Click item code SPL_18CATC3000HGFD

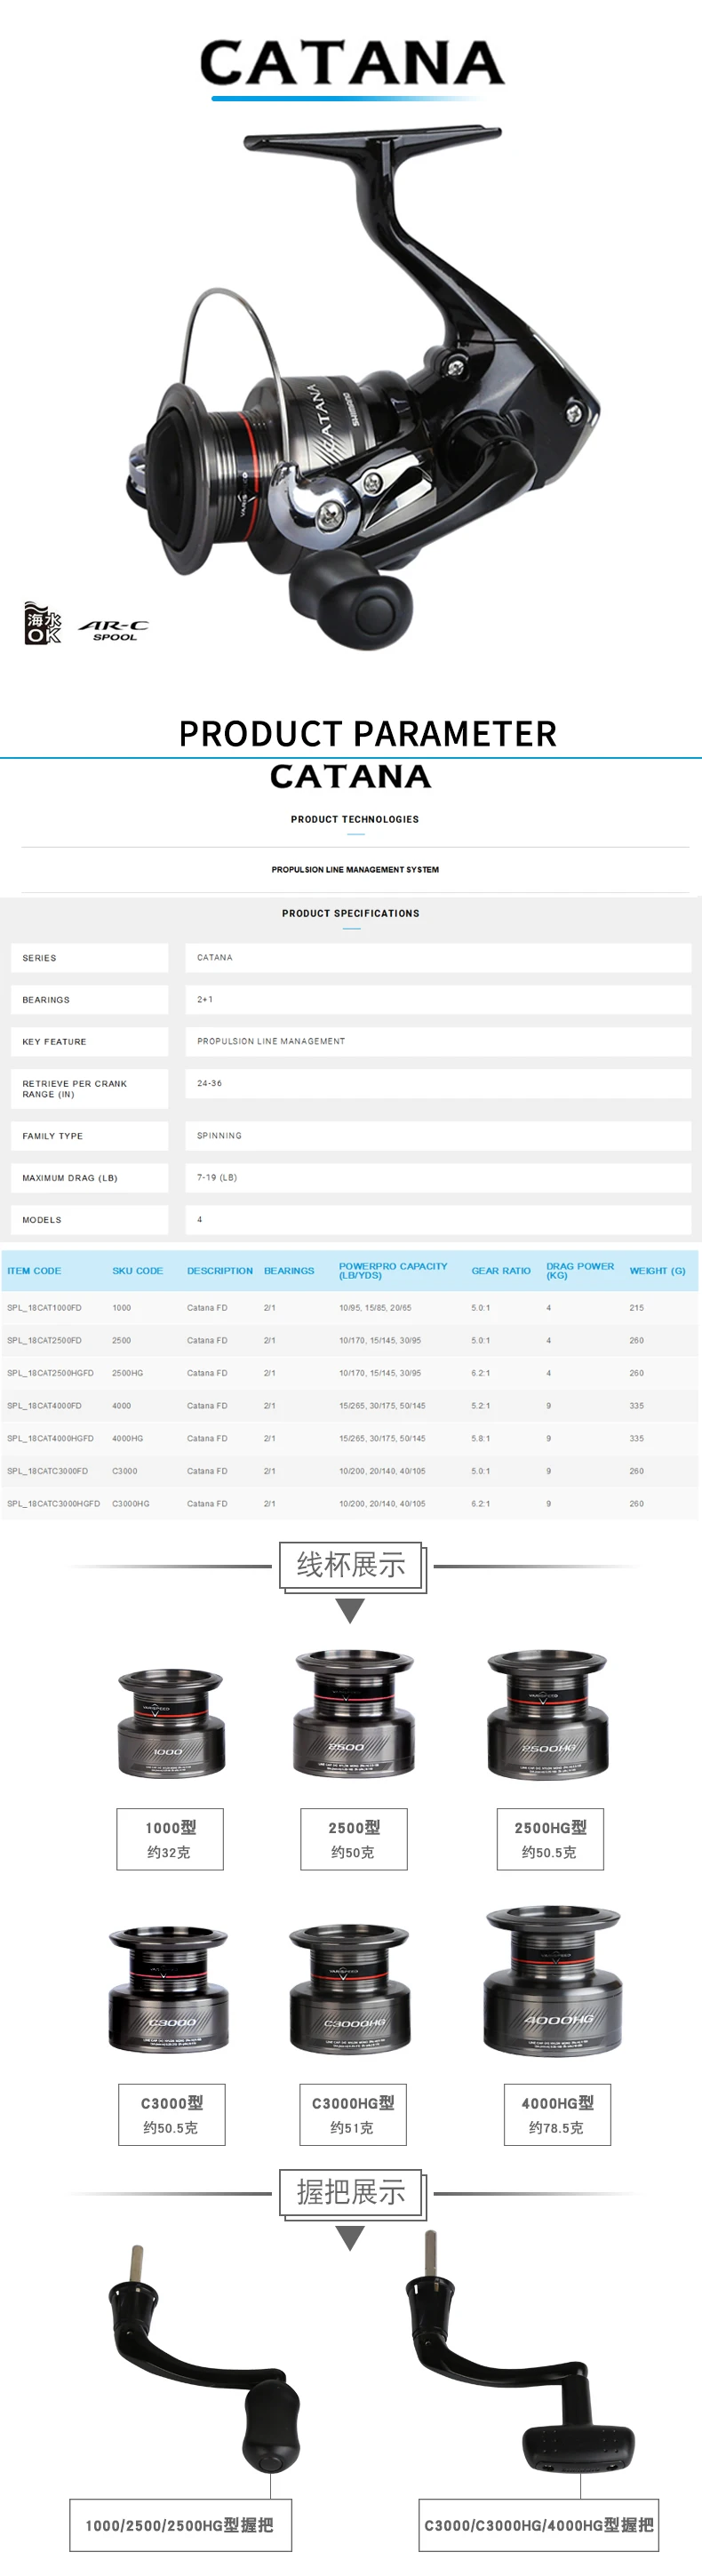[x=53, y=1504]
